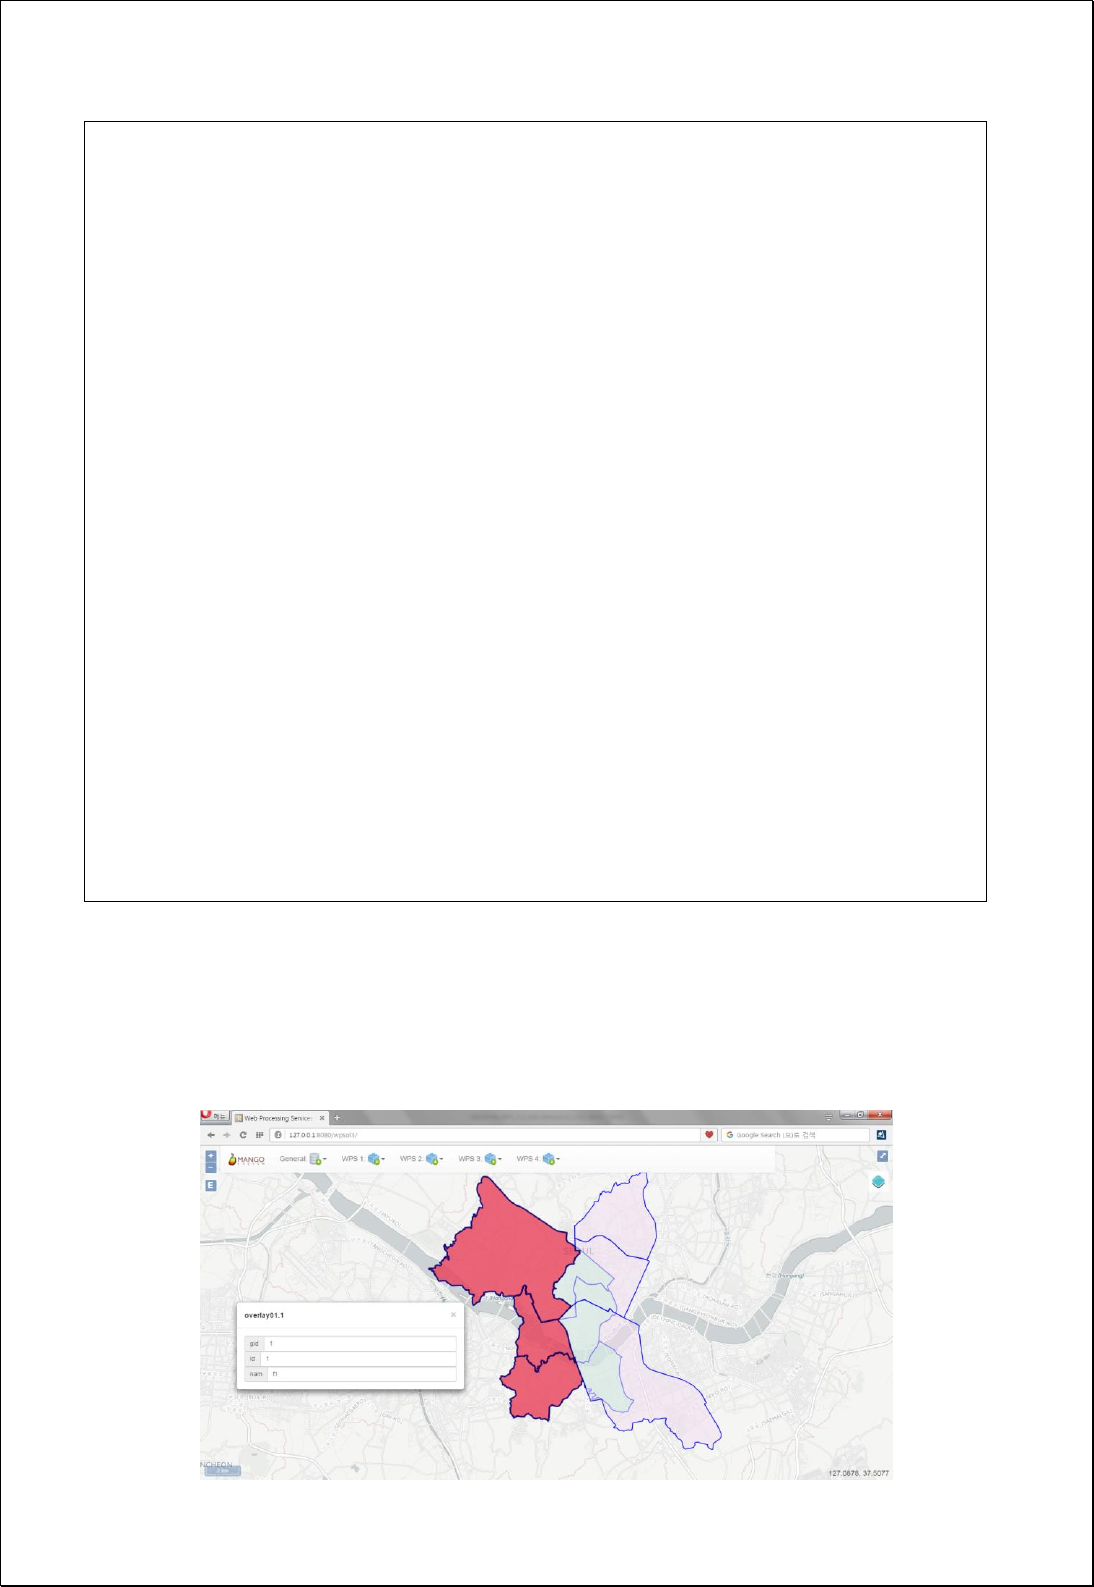The image size is (1094, 1587).
Task: Click the E extent button on map
Action: tap(210, 1185)
